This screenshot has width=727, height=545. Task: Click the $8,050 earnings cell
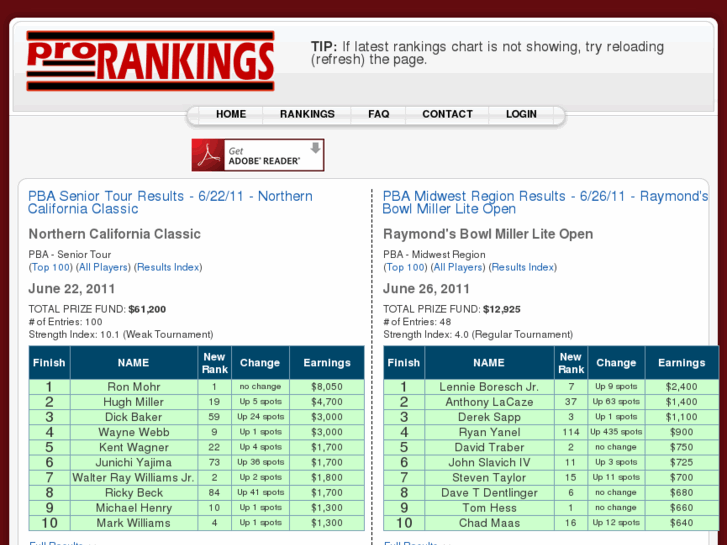(327, 387)
